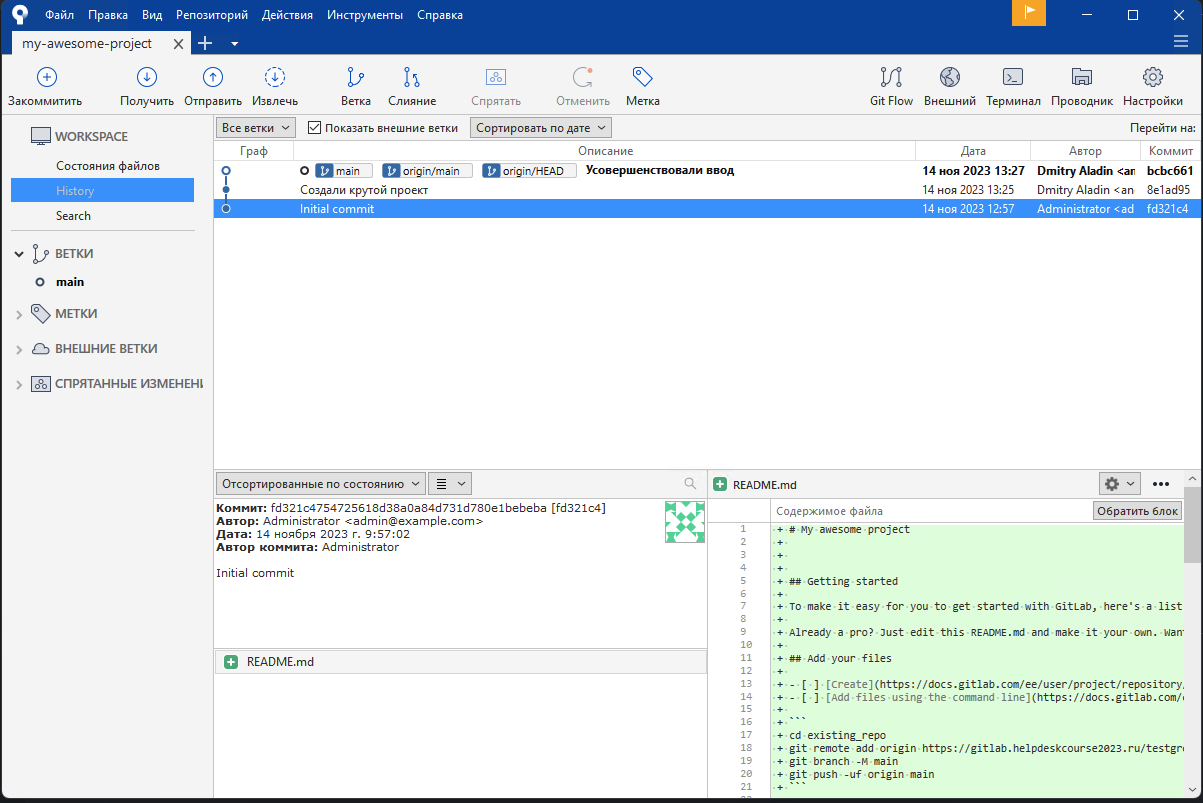1203x803 pixels.
Task: Launch the Терминал (Terminal) icon
Action: tap(1013, 78)
